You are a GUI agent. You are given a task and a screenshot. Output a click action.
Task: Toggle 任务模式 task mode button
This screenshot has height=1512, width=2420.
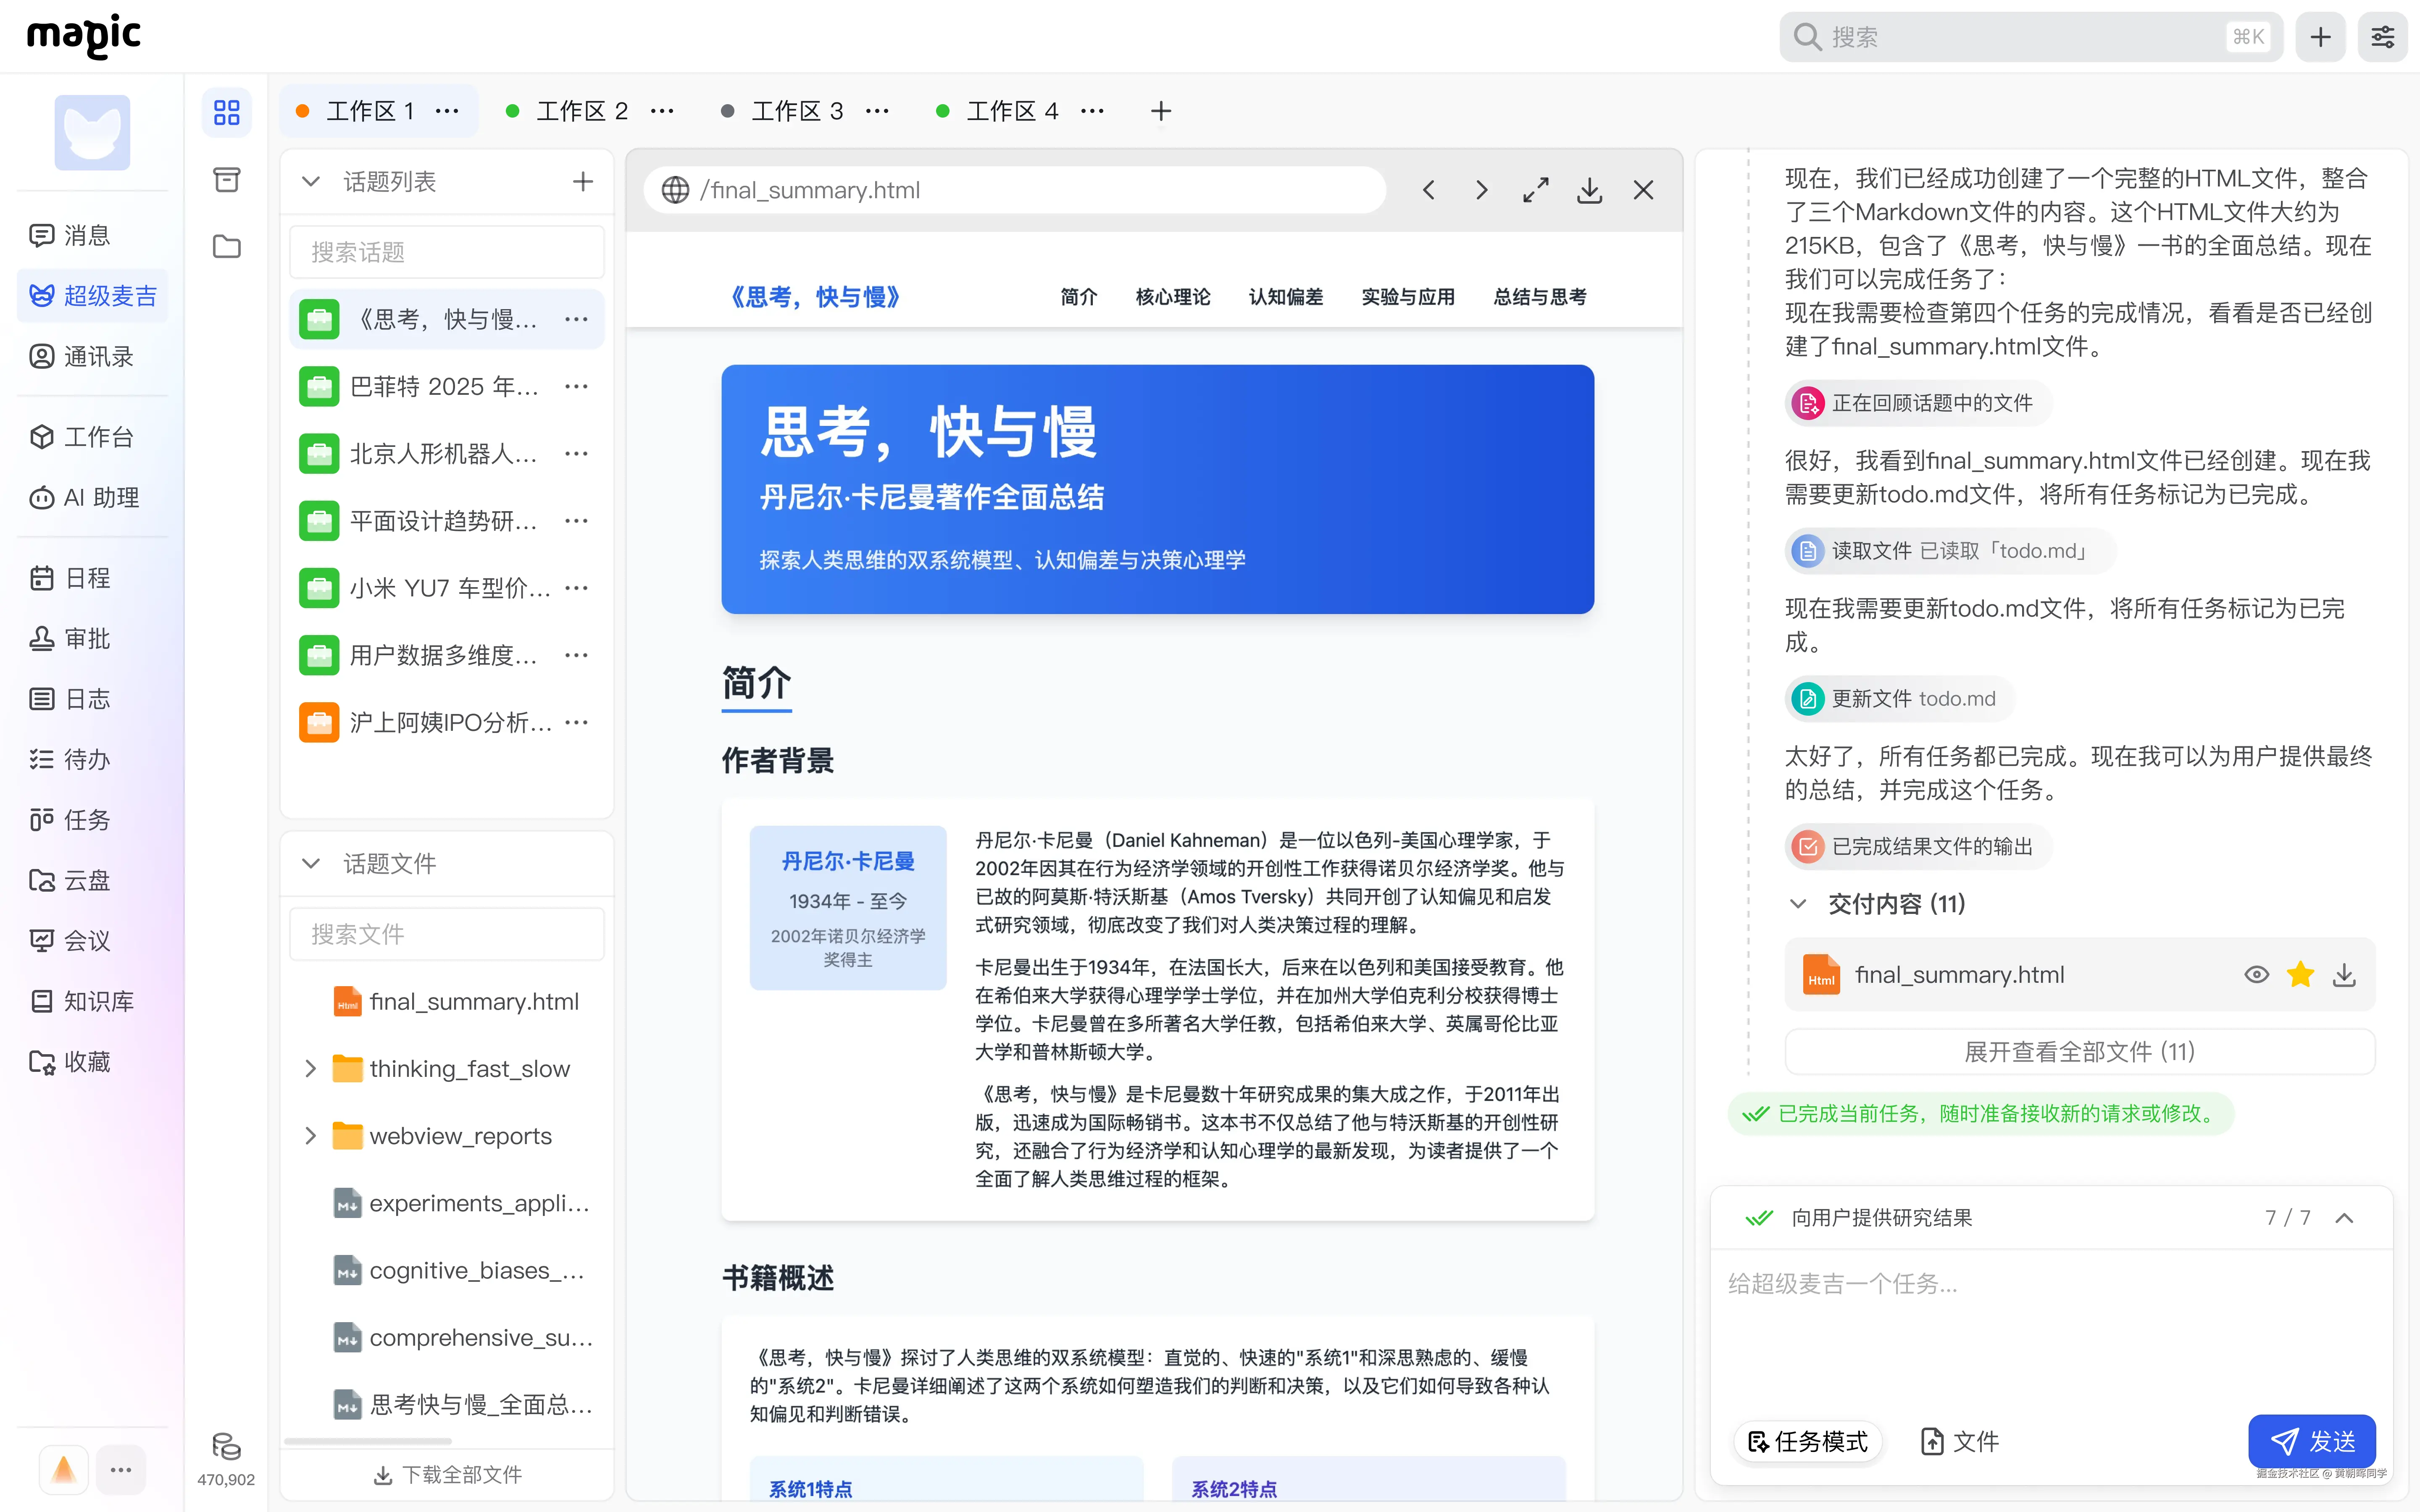tap(1808, 1441)
